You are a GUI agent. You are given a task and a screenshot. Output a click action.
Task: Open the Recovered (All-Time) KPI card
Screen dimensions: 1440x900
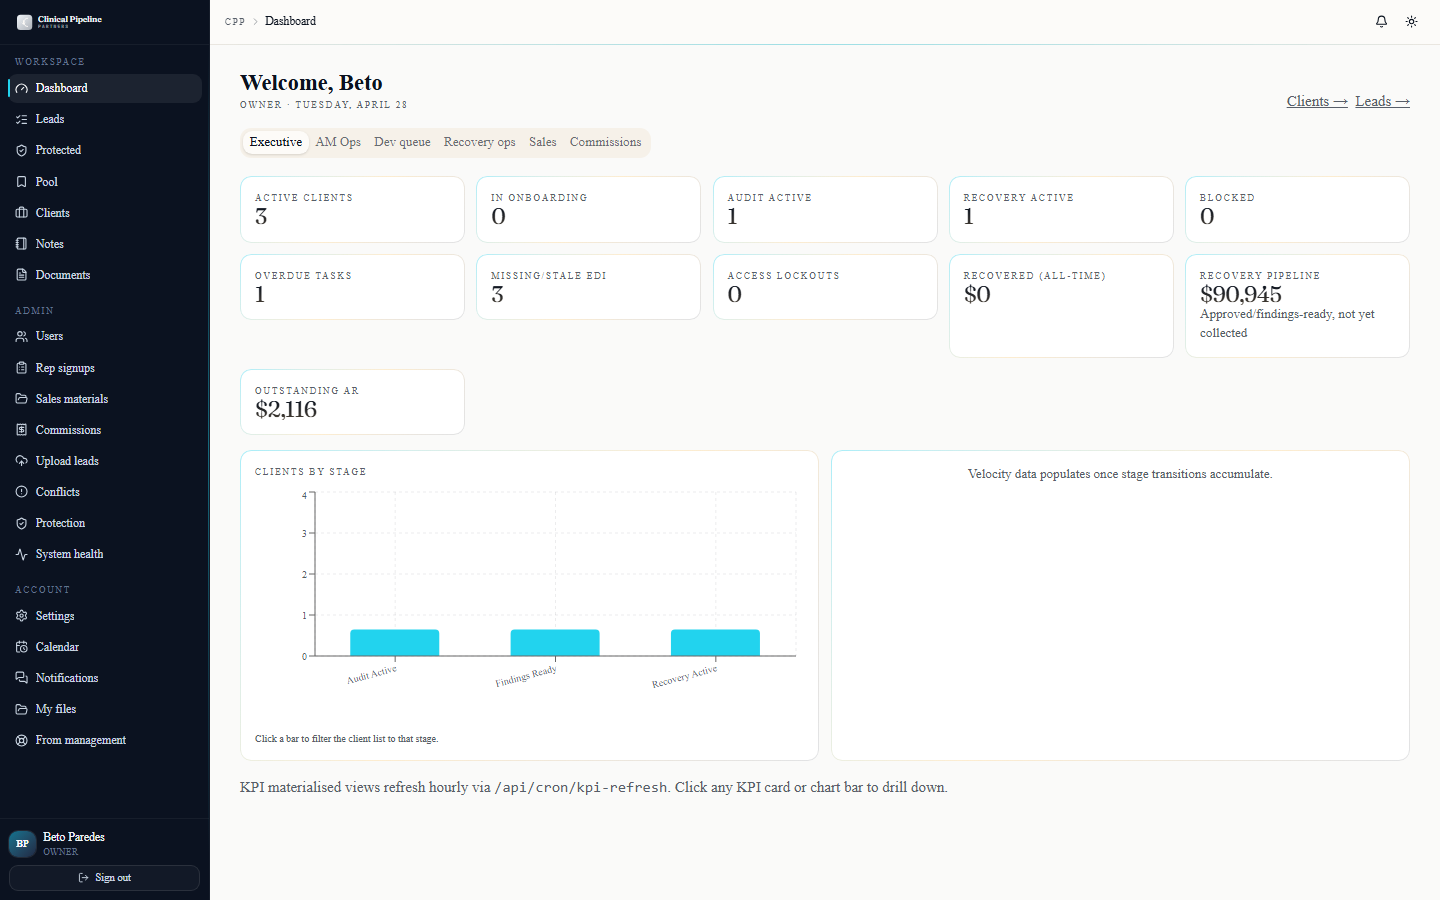coord(1061,306)
